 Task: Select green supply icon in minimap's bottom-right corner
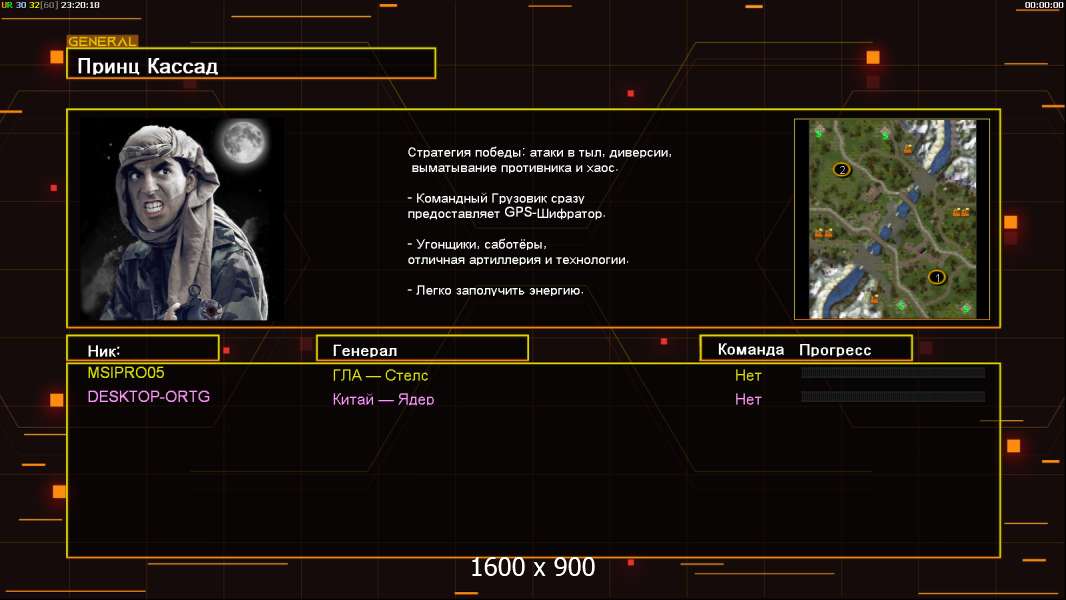coord(965,308)
